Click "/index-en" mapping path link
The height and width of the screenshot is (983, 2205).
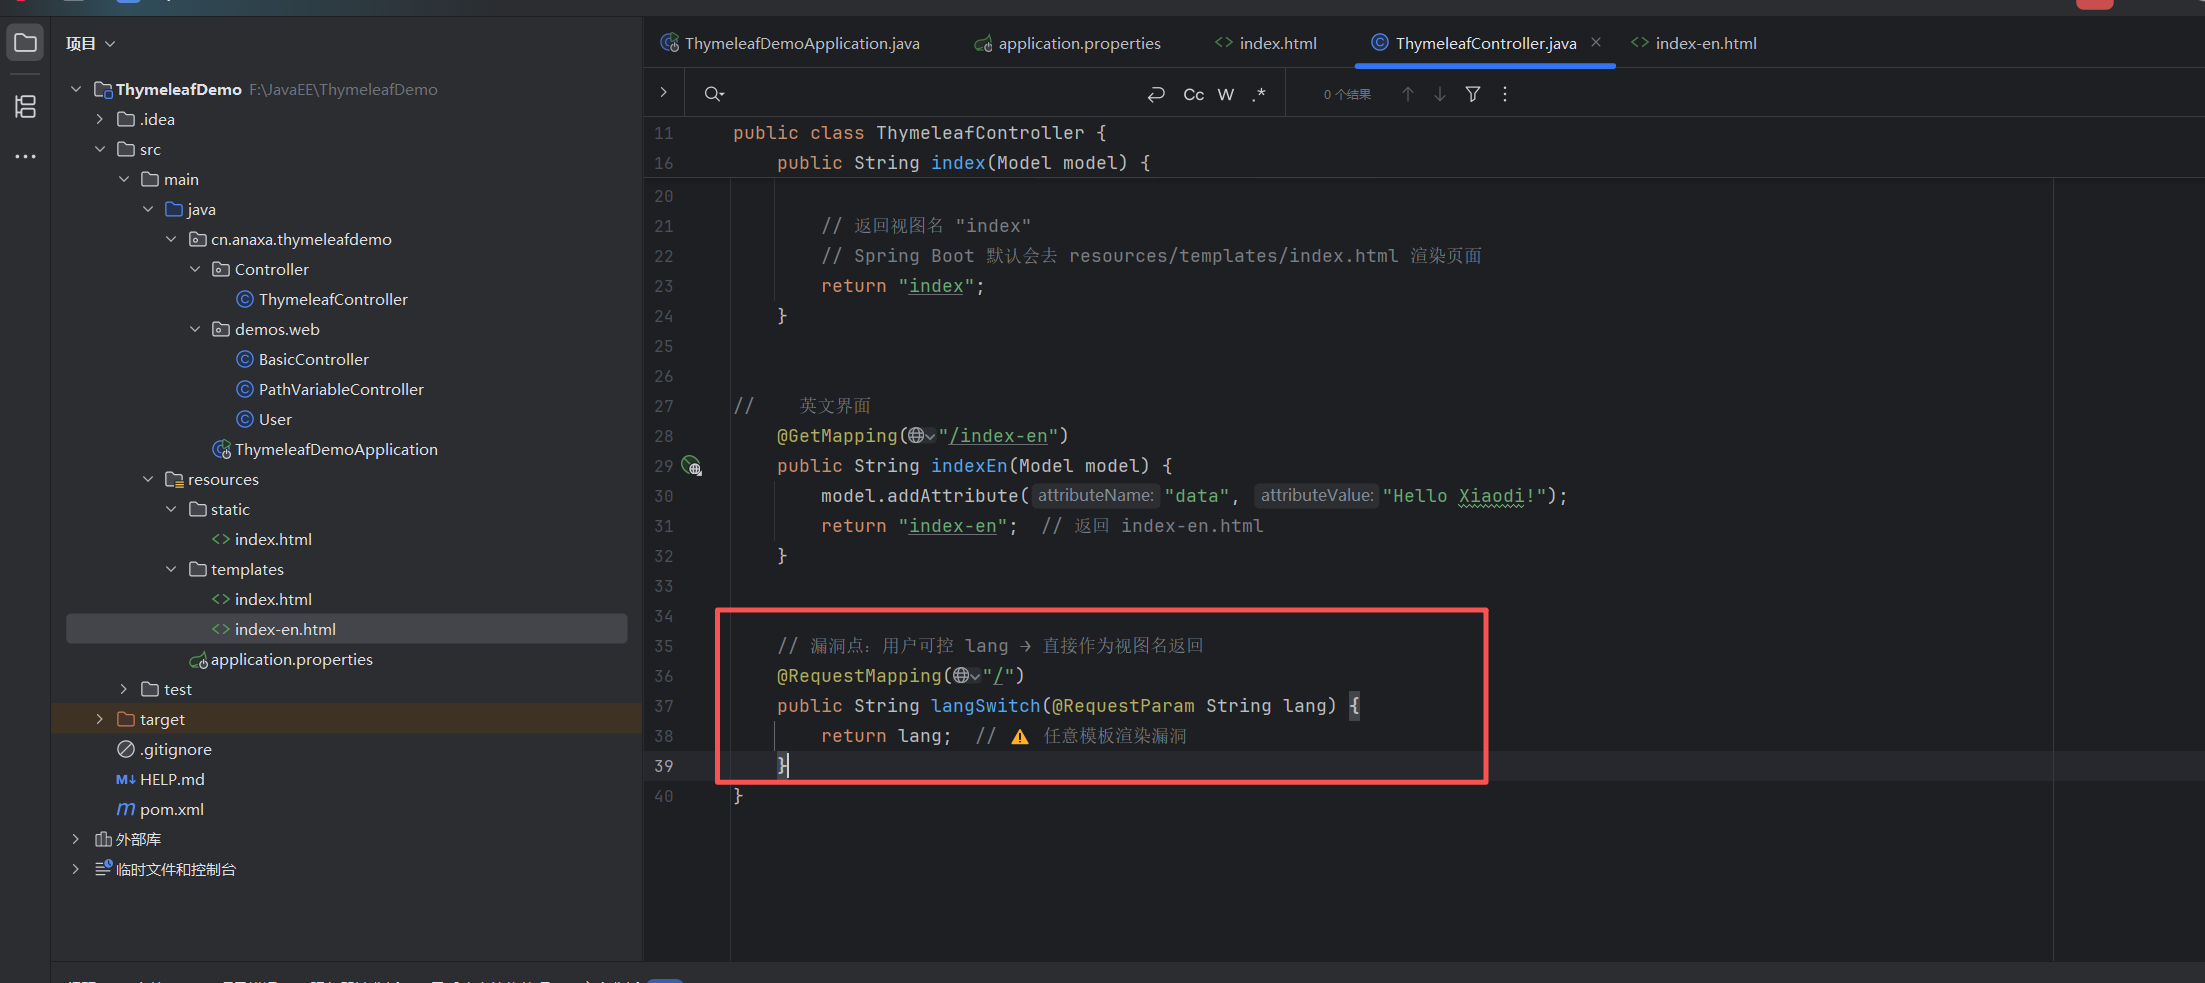[x=998, y=436]
